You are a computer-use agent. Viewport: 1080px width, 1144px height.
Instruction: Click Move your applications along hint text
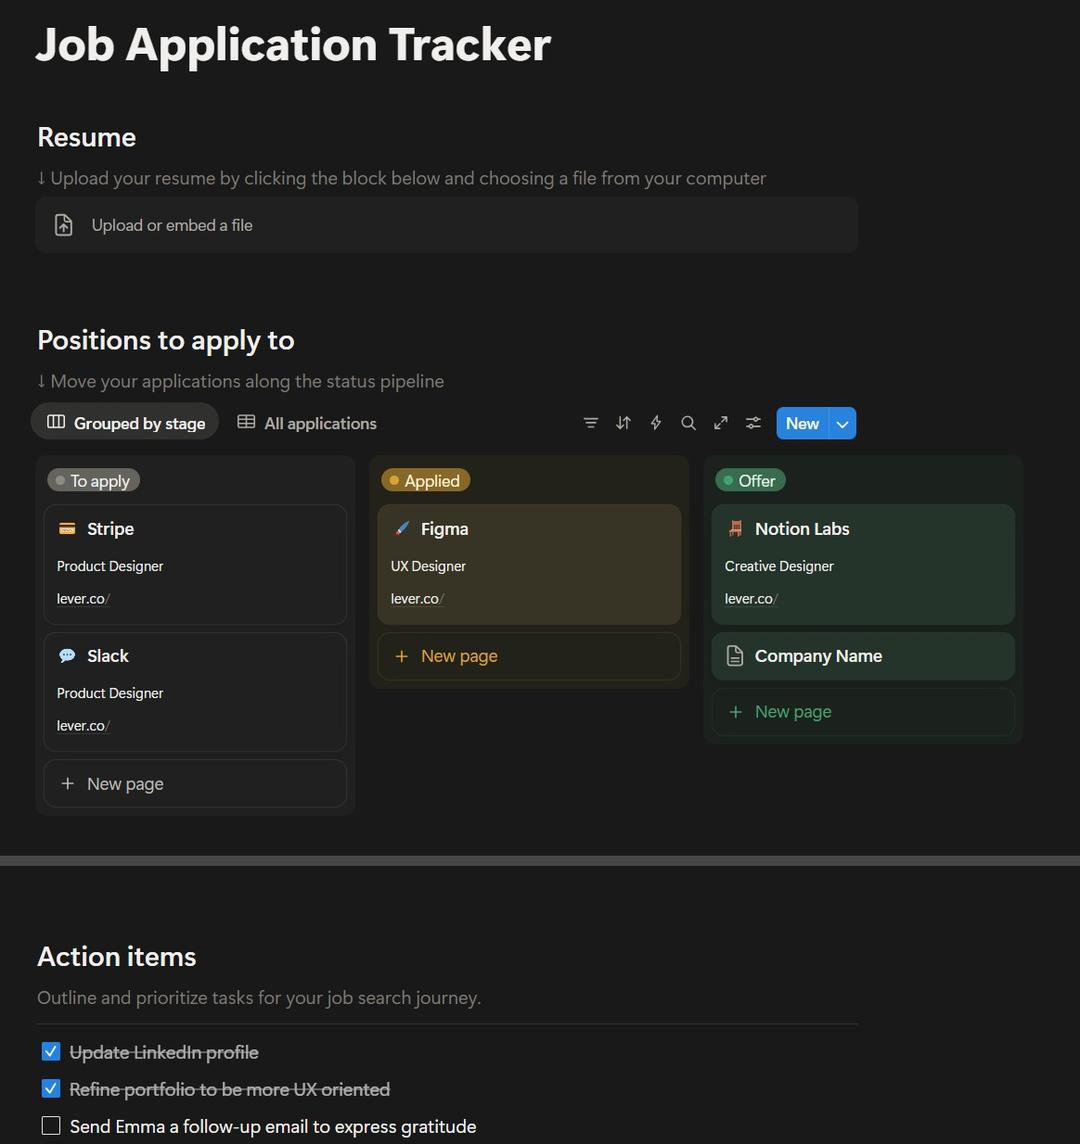[241, 382]
